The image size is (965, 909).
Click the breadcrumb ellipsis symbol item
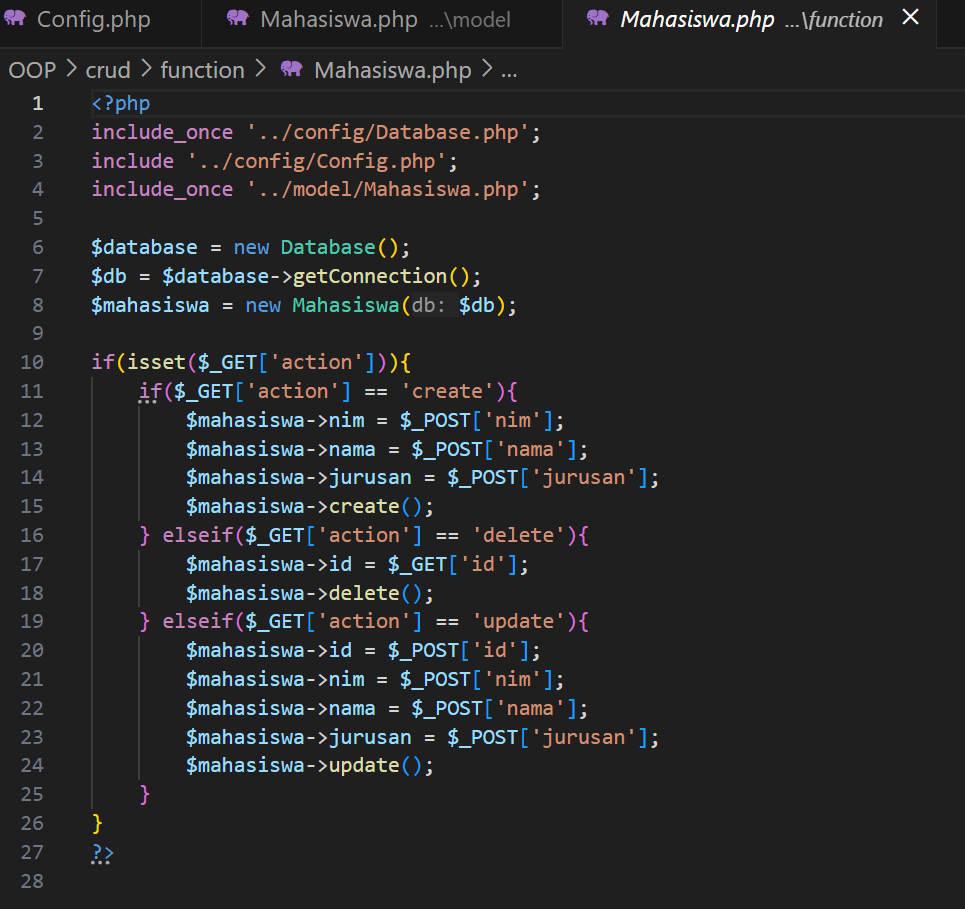(508, 70)
